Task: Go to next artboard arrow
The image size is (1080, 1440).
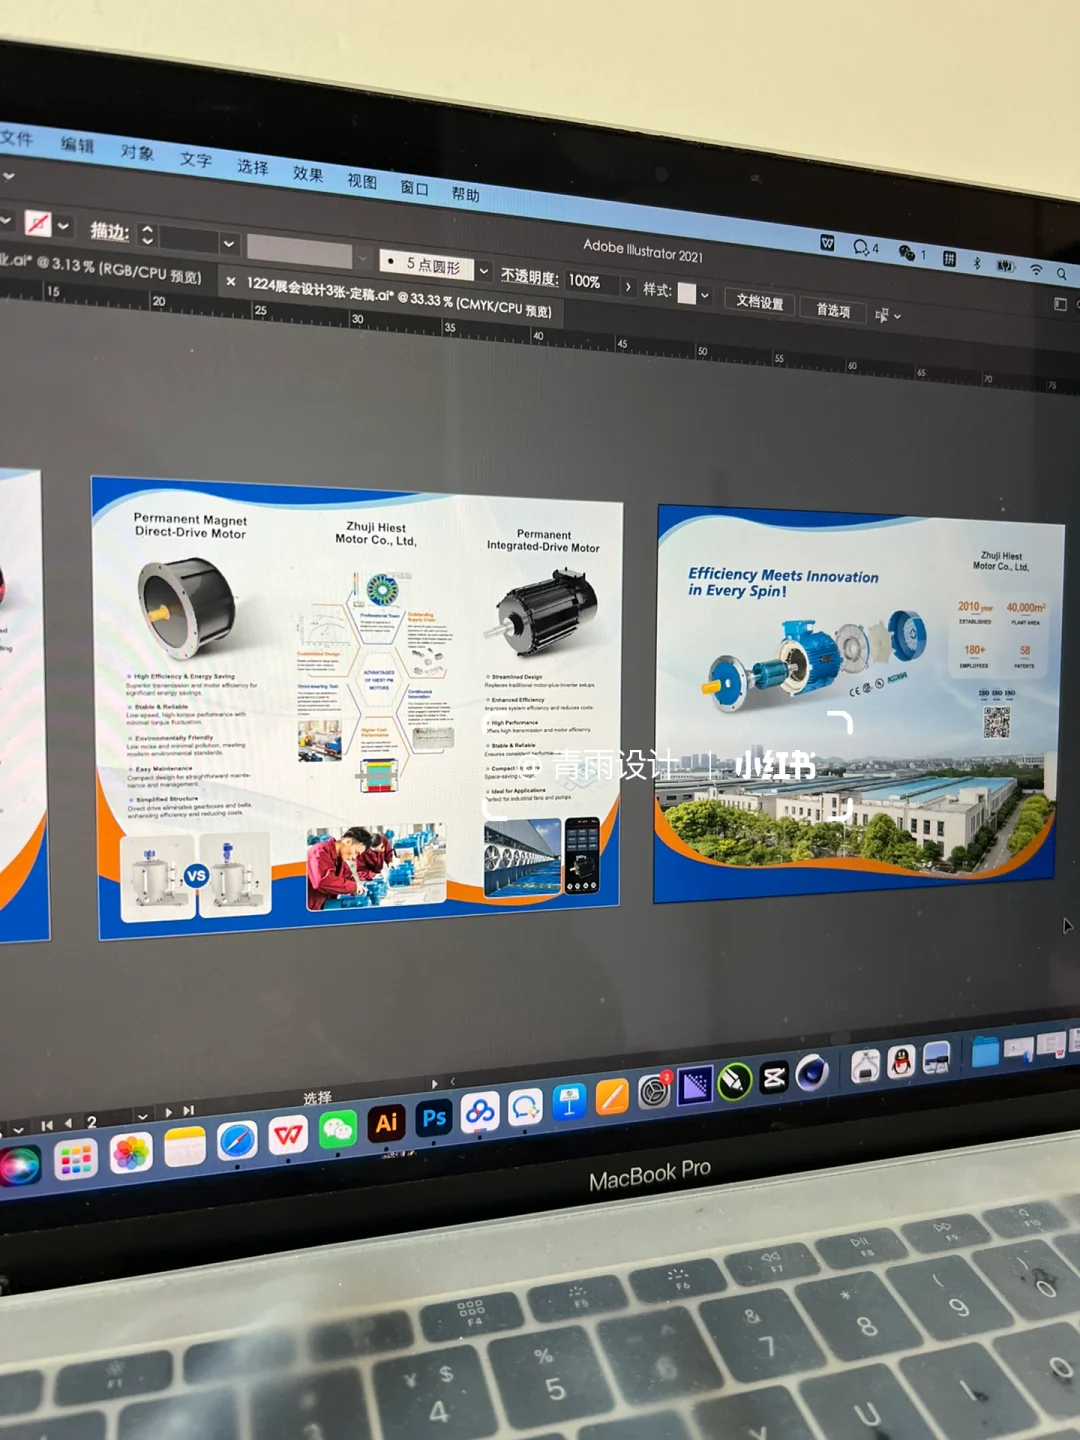Action: [168, 1112]
